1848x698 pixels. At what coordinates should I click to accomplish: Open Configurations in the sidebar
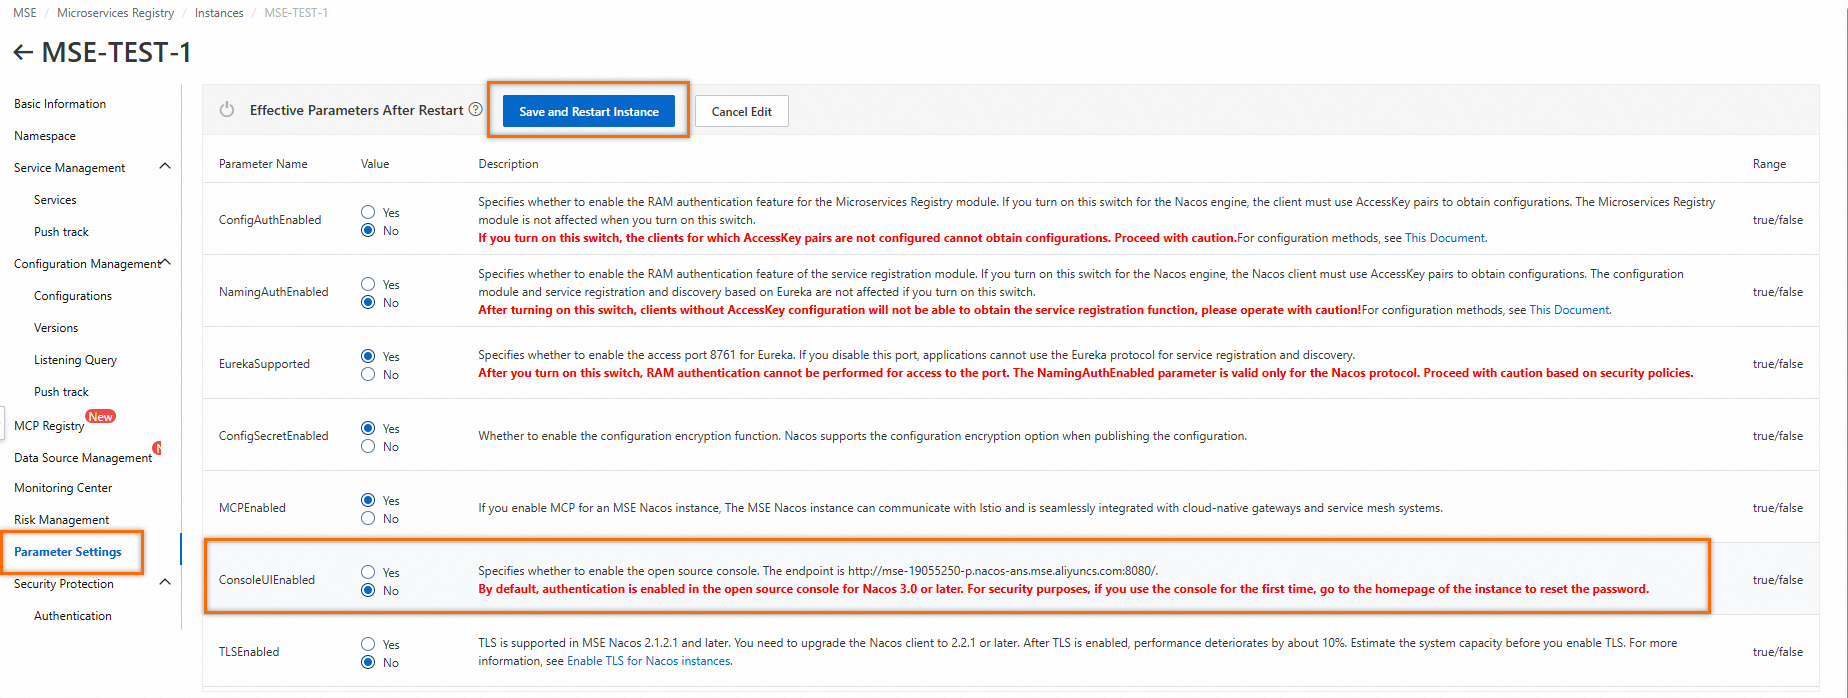coord(73,296)
